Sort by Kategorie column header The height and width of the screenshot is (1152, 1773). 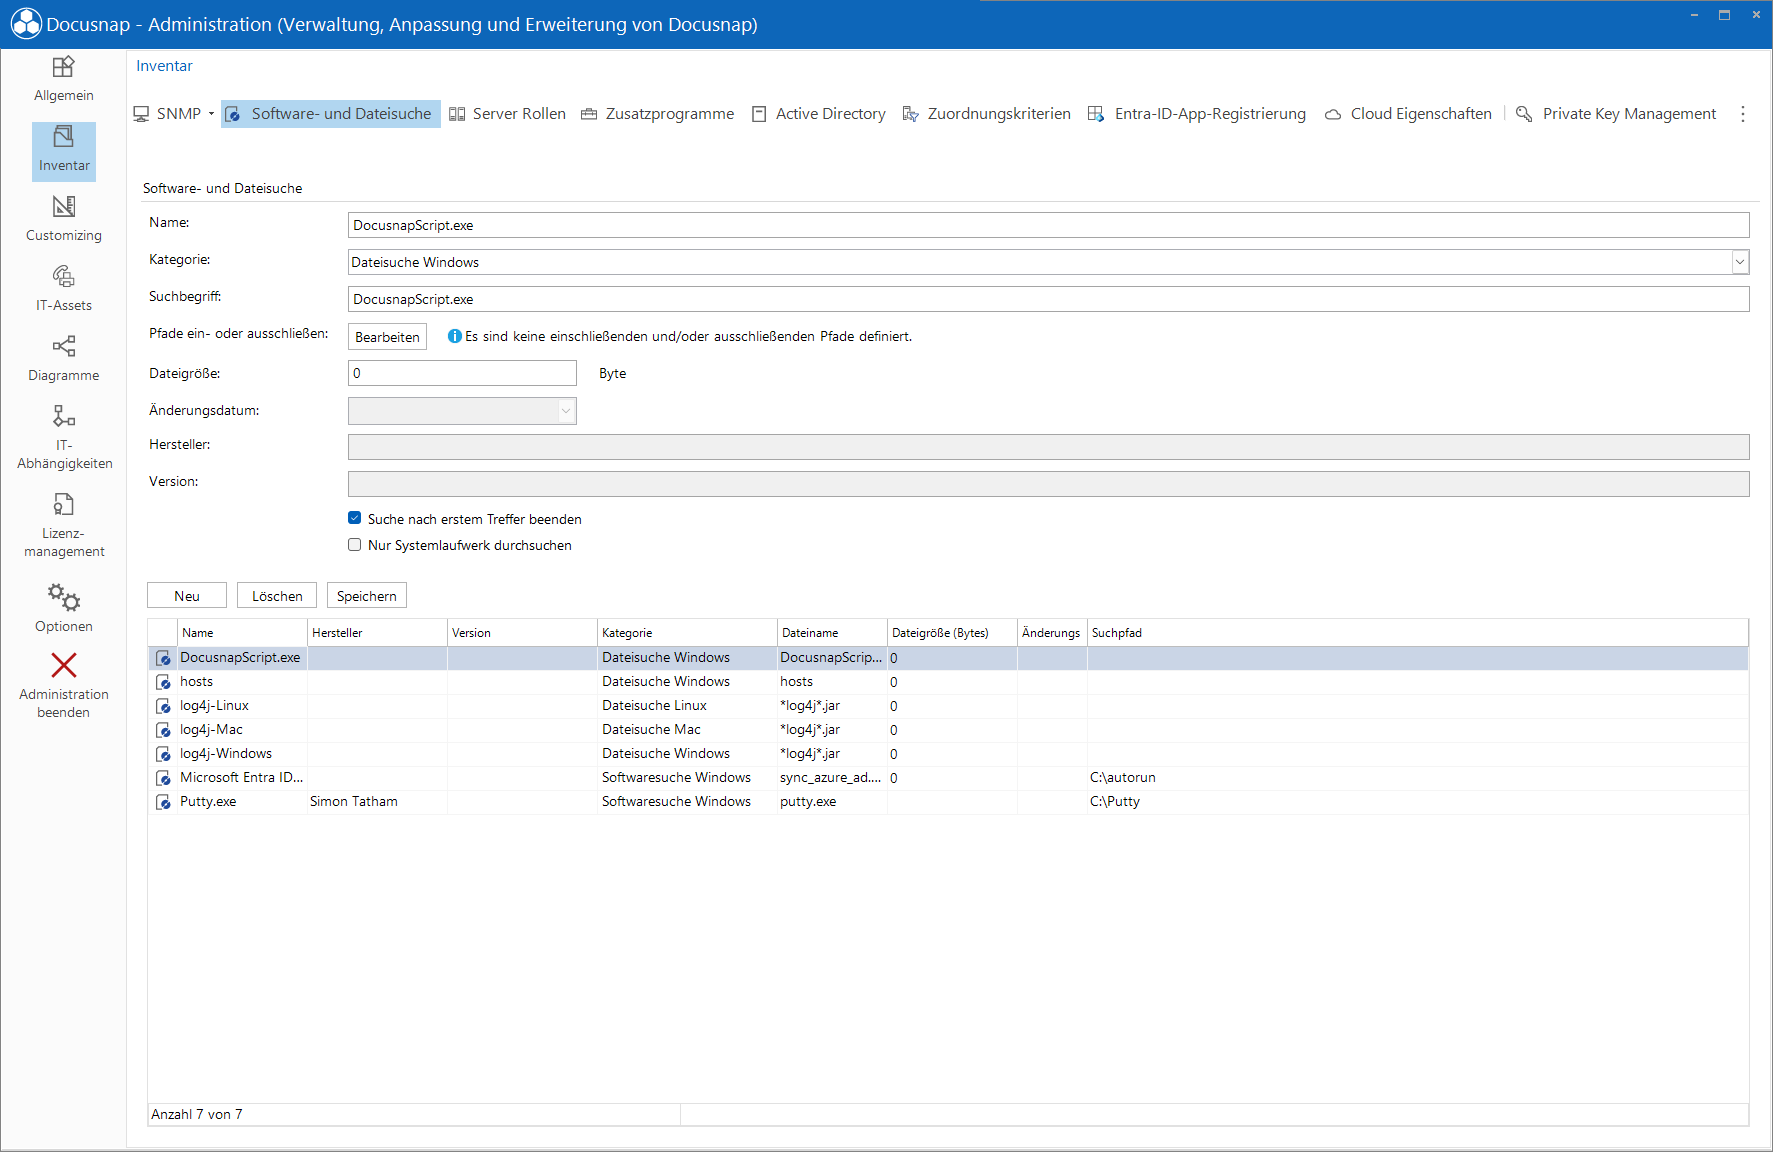687,633
